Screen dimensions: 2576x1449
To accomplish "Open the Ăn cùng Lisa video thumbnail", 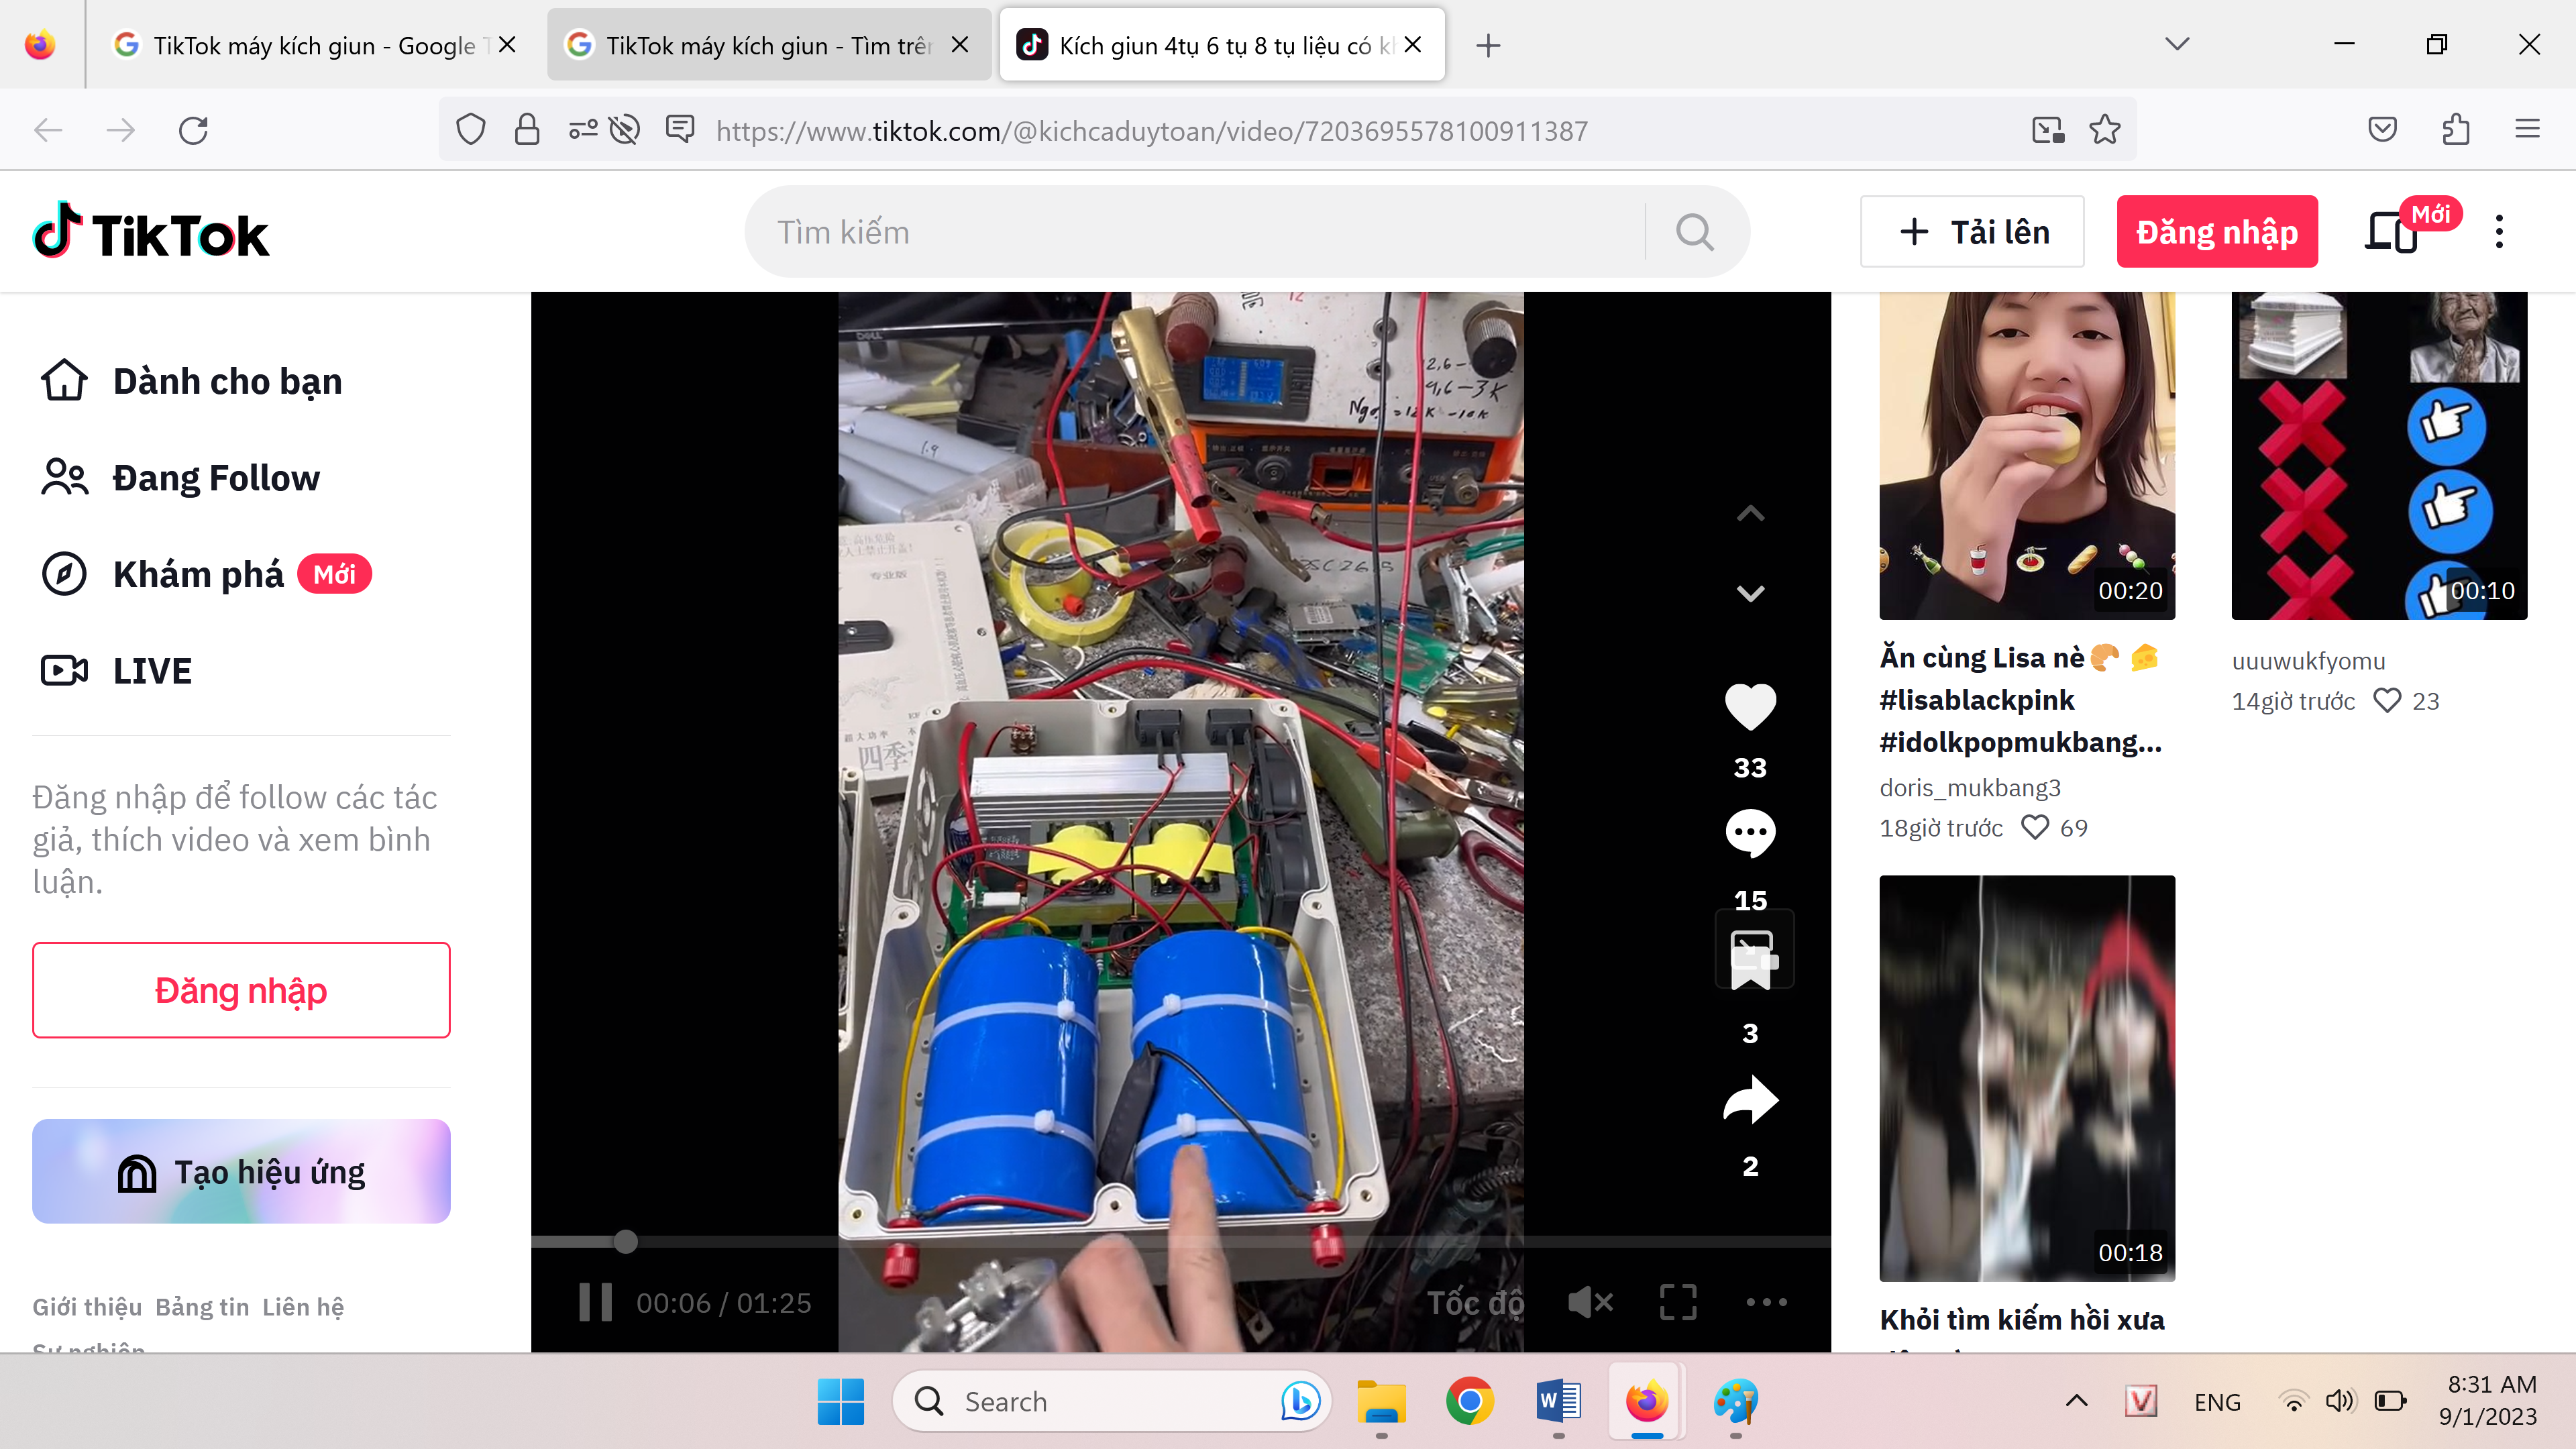I will [2026, 455].
